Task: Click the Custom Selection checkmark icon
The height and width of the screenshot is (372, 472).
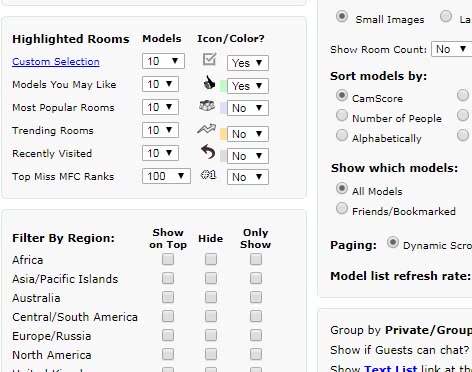Action: pyautogui.click(x=210, y=60)
